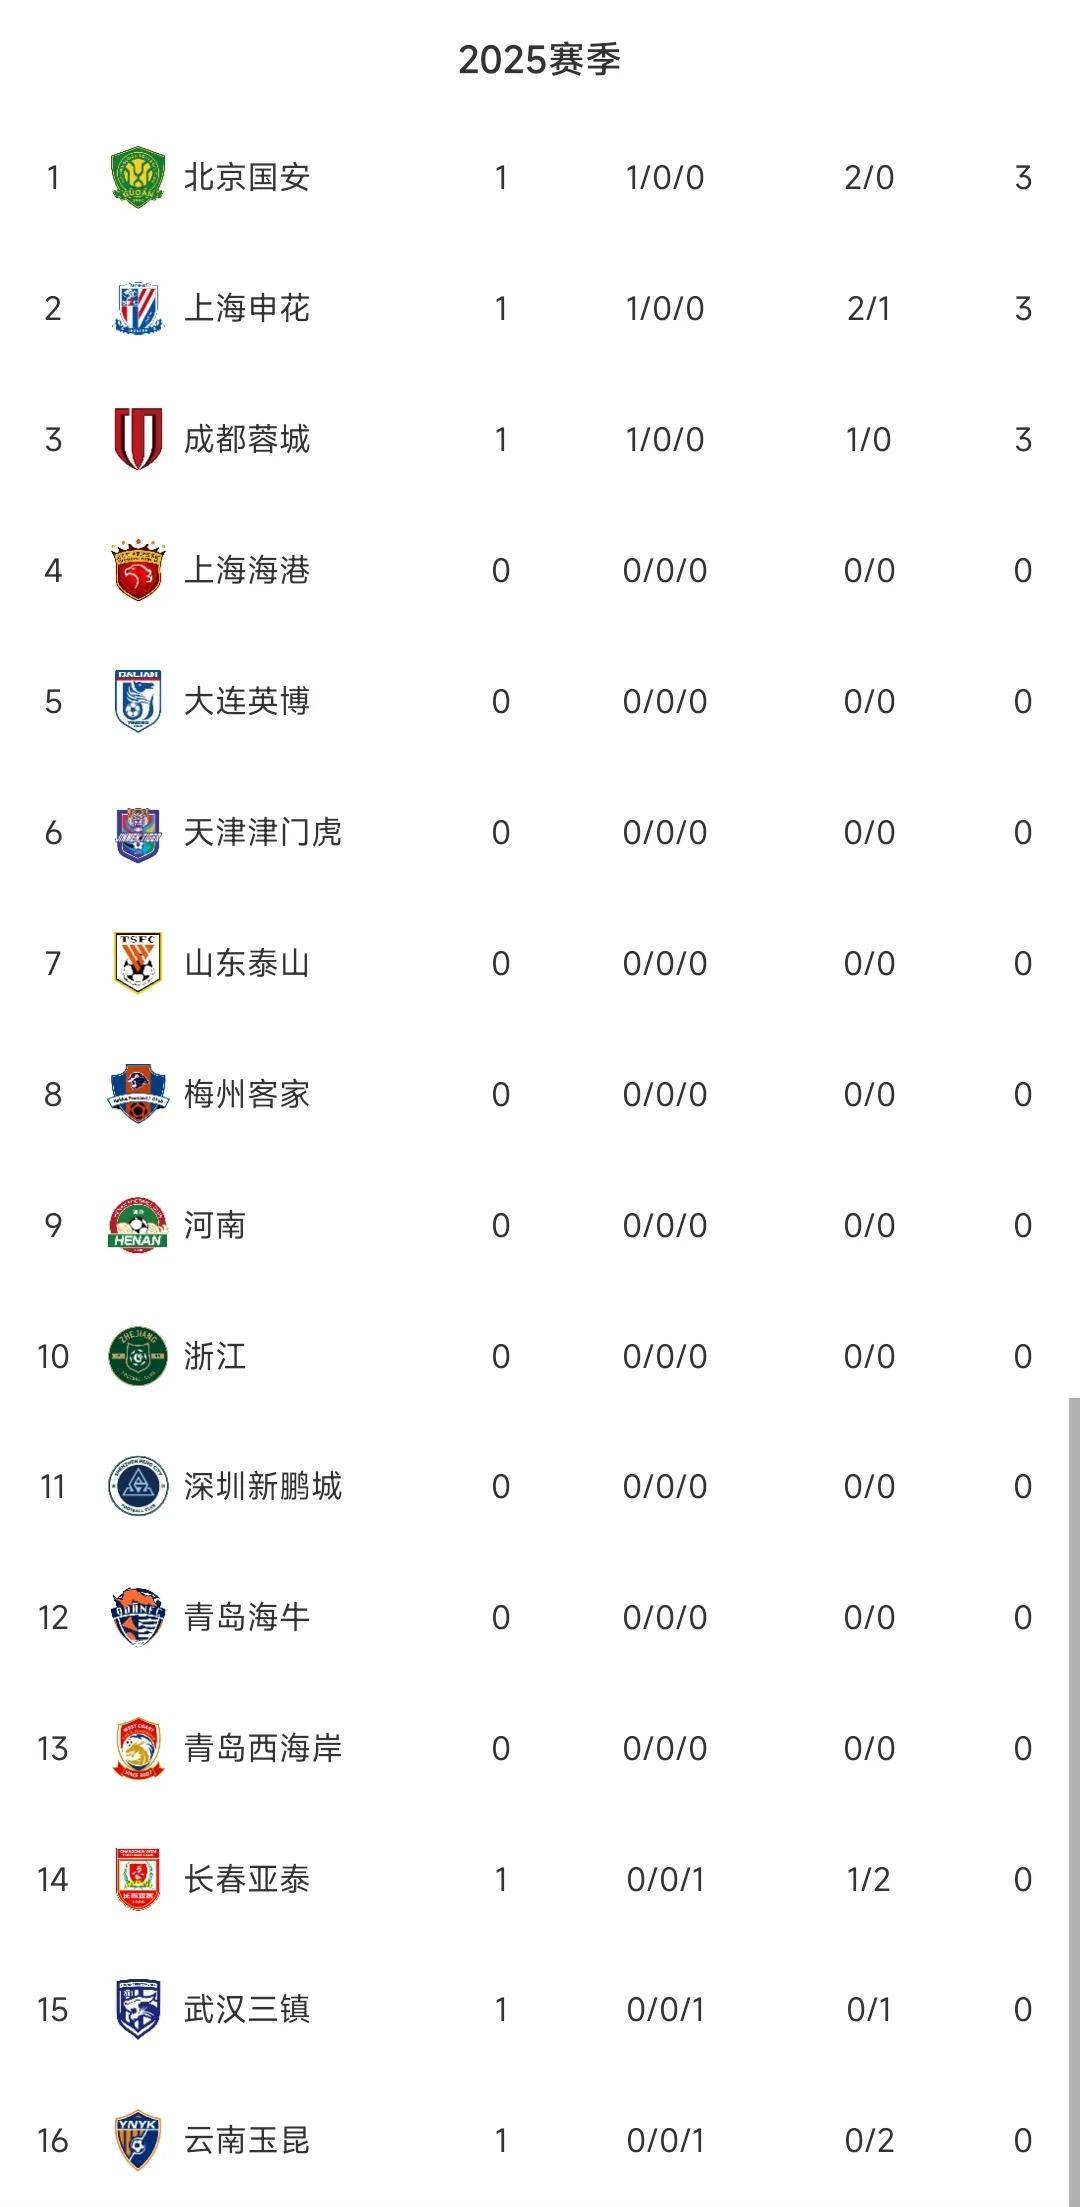Tap the Shanghai Shenhua team crest

point(138,309)
